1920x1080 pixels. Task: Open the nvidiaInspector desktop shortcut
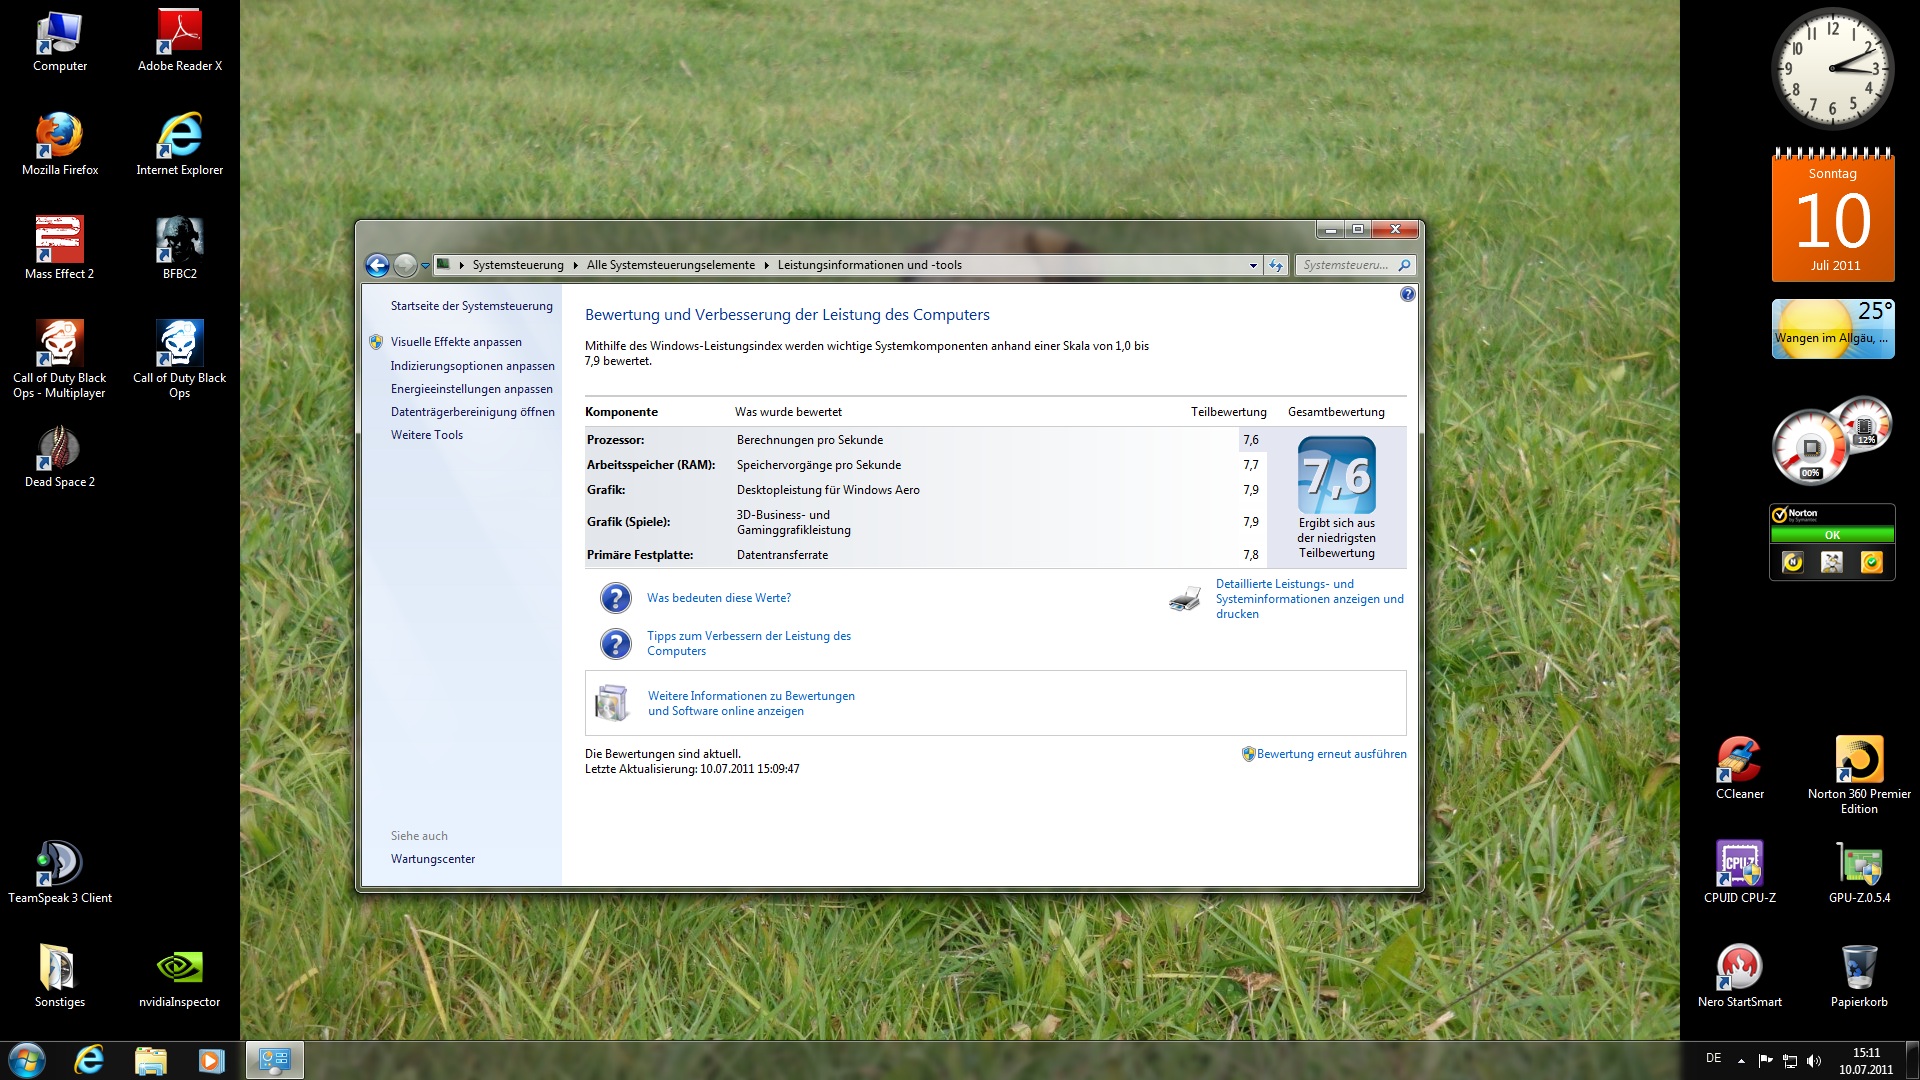pos(179,968)
